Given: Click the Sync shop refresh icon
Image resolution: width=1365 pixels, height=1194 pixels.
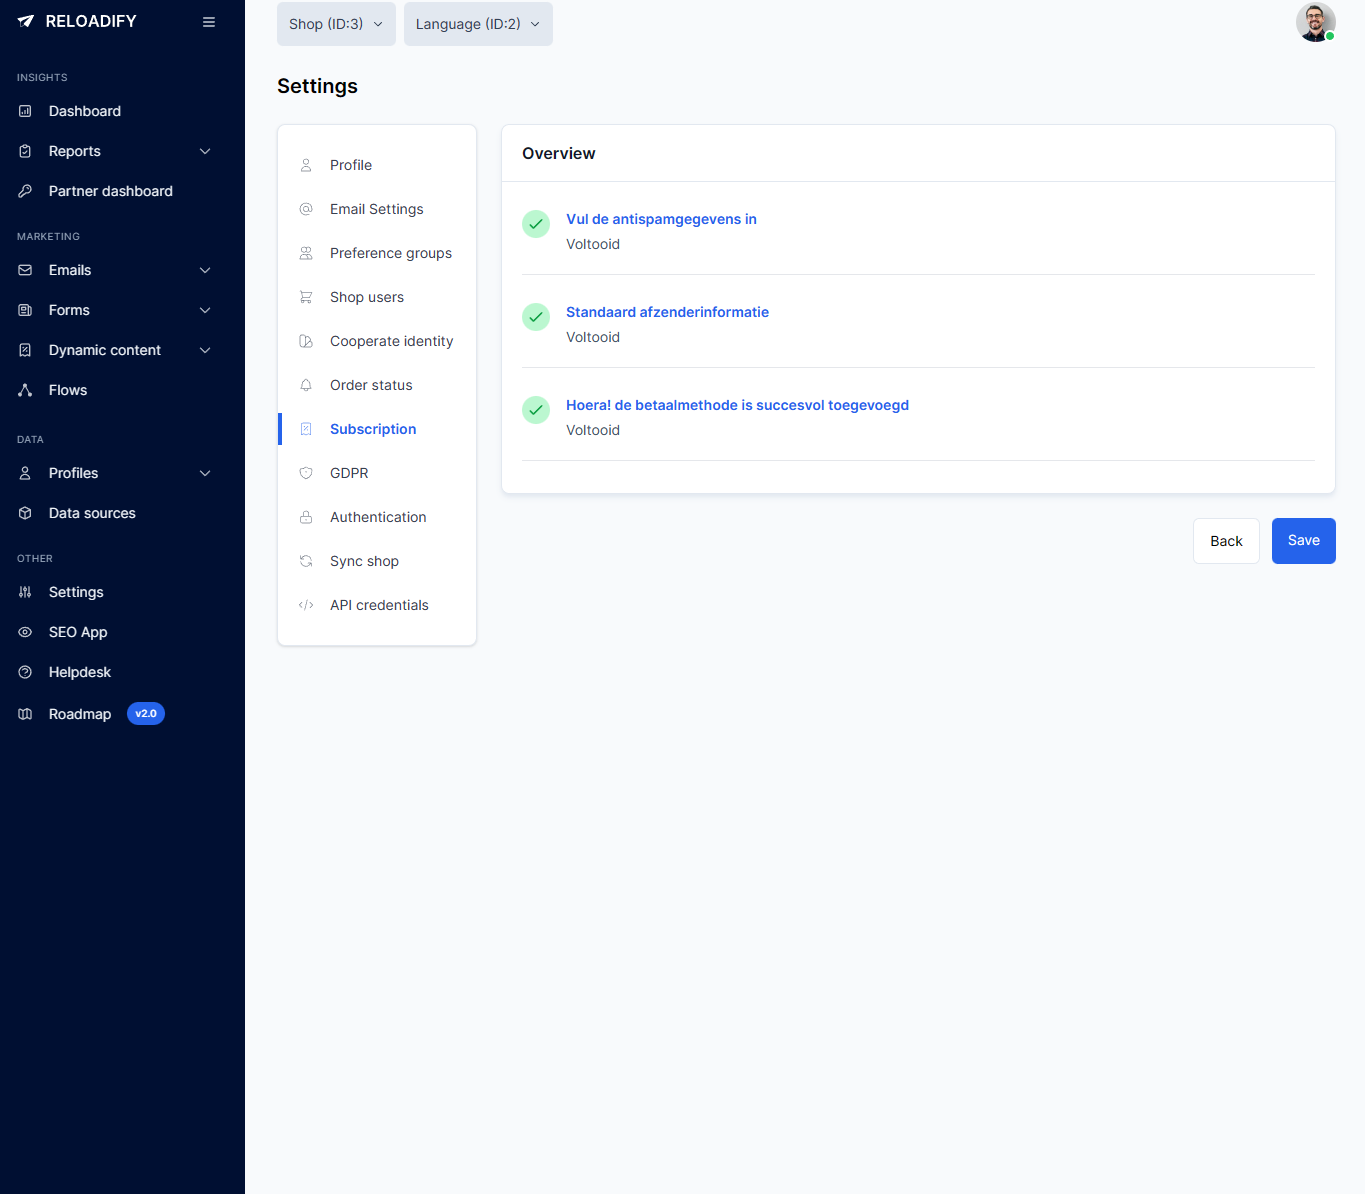Looking at the screenshot, I should pos(306,561).
